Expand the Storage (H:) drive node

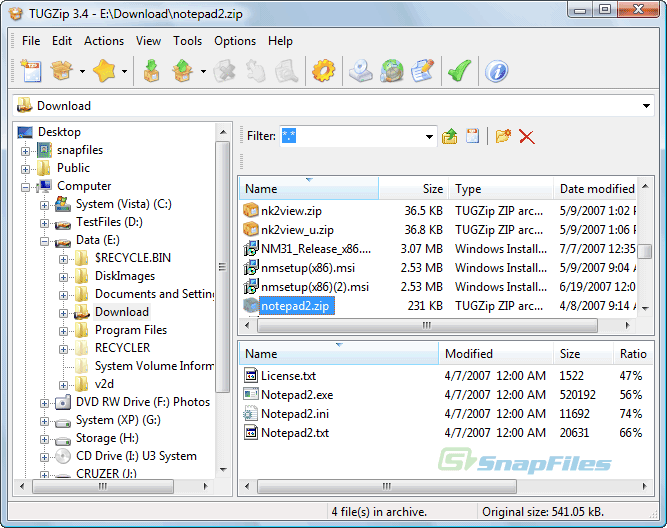coord(44,439)
